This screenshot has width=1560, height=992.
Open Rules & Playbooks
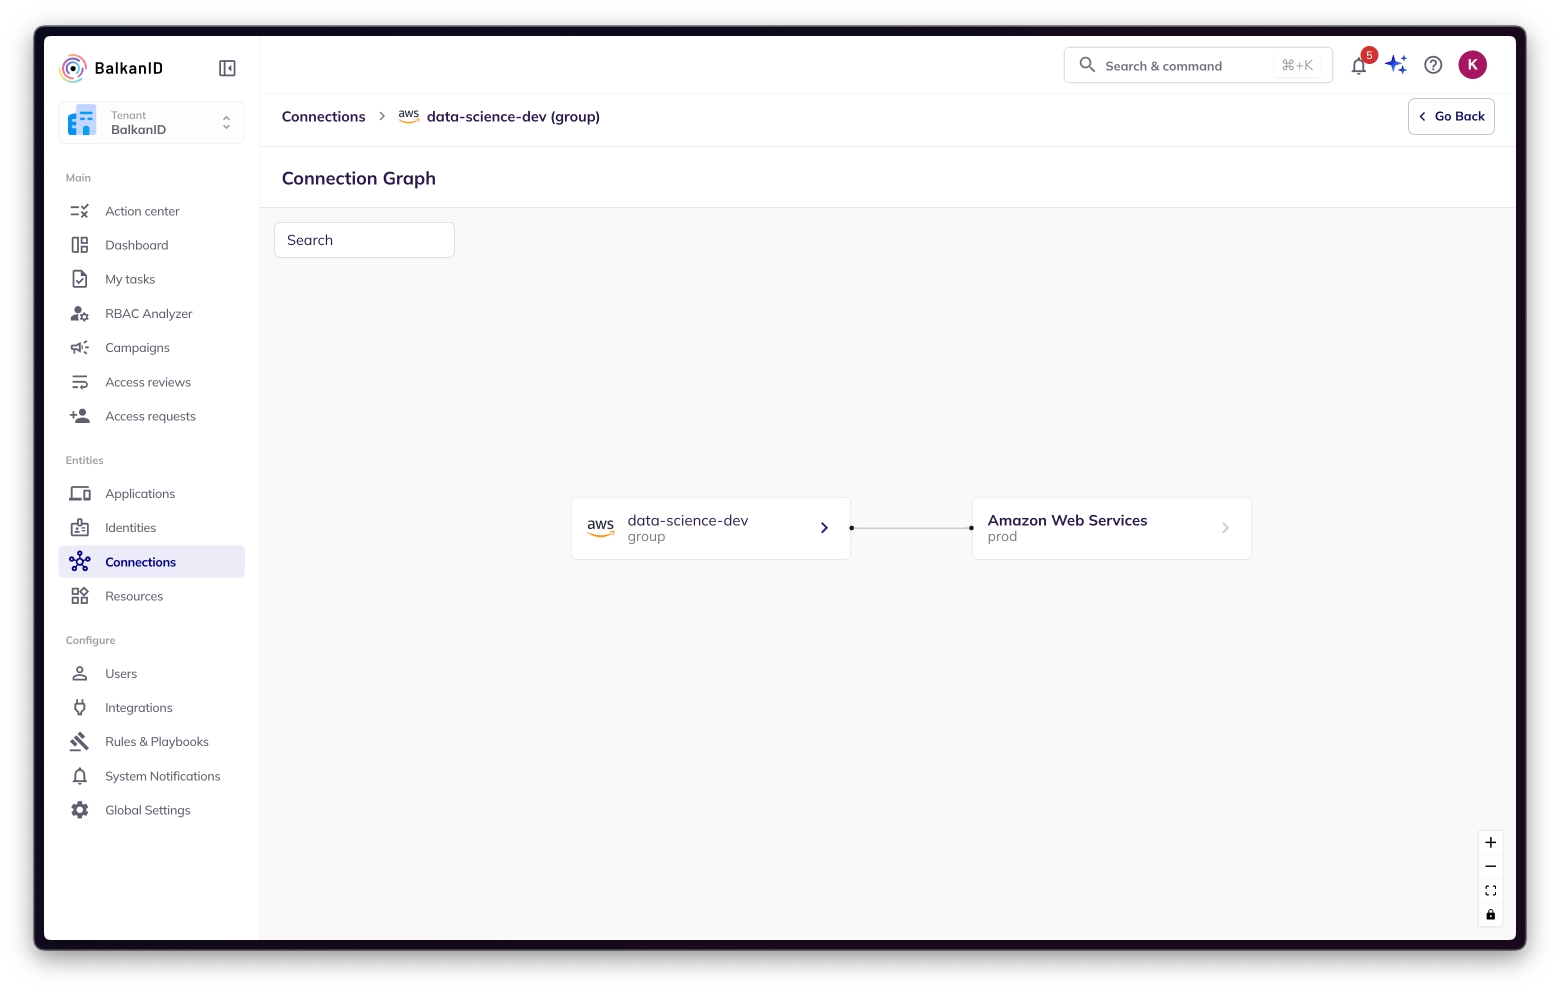coord(156,742)
